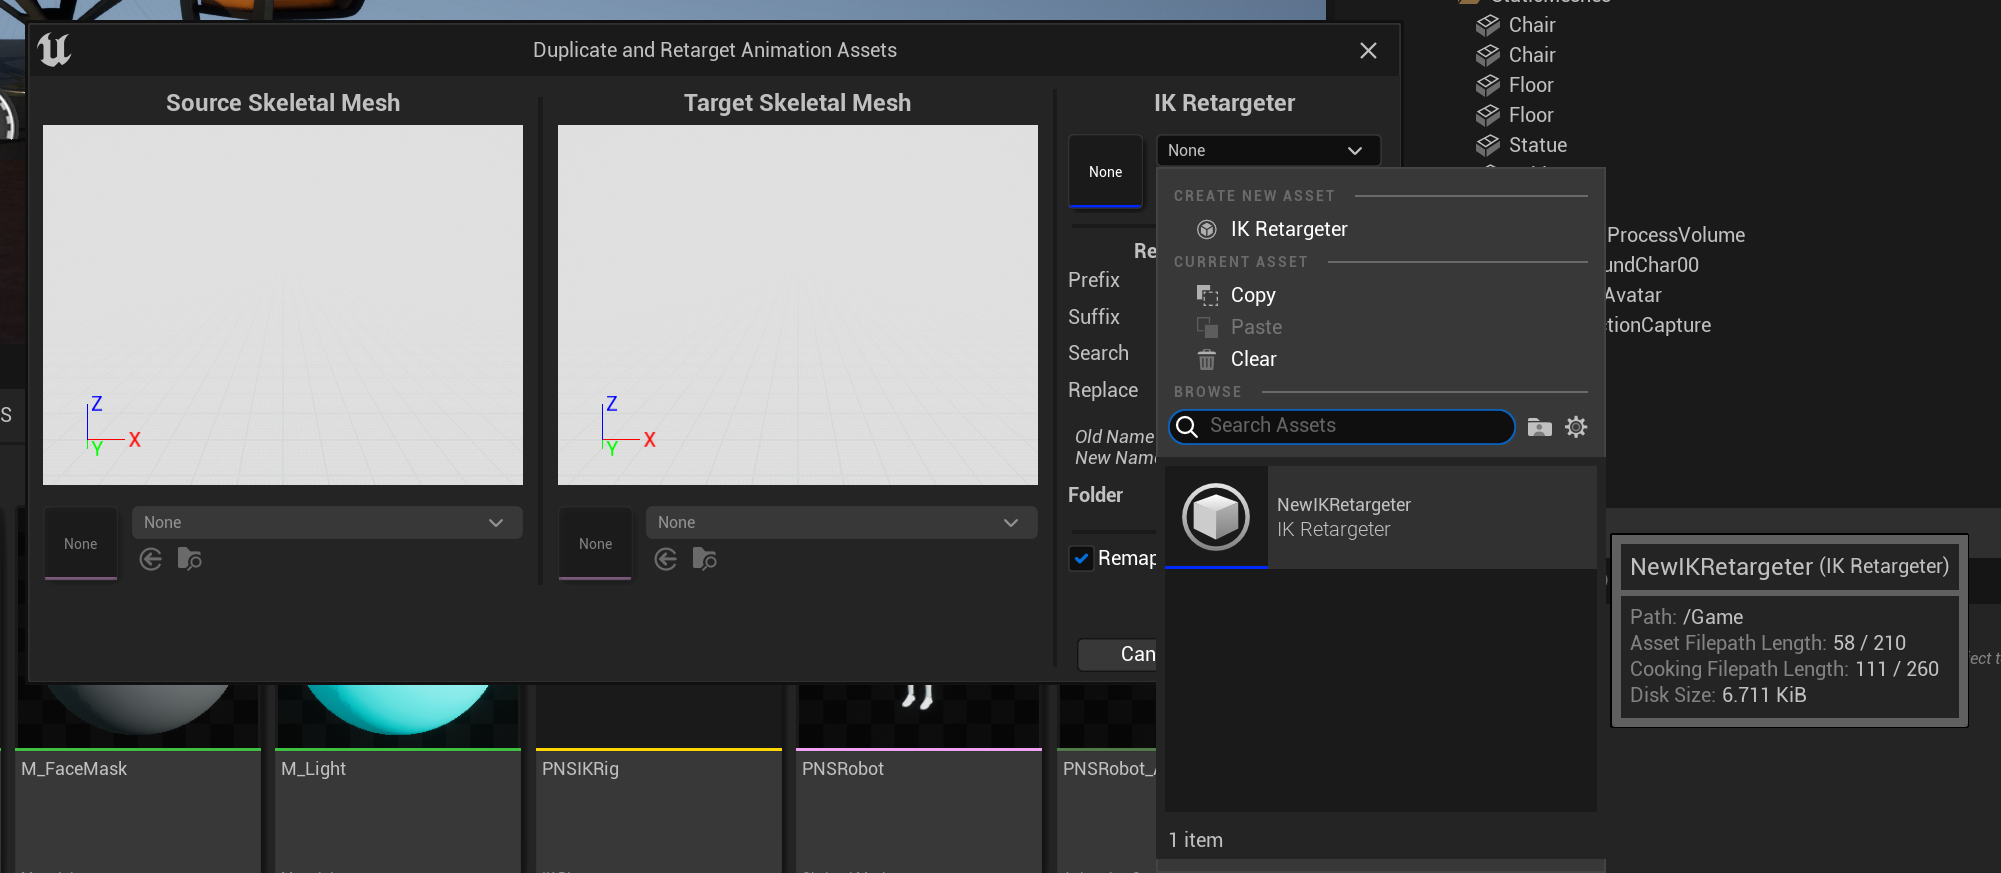The height and width of the screenshot is (873, 2001).
Task: Select NewIKRetargeter from the asset list
Action: (1380, 517)
